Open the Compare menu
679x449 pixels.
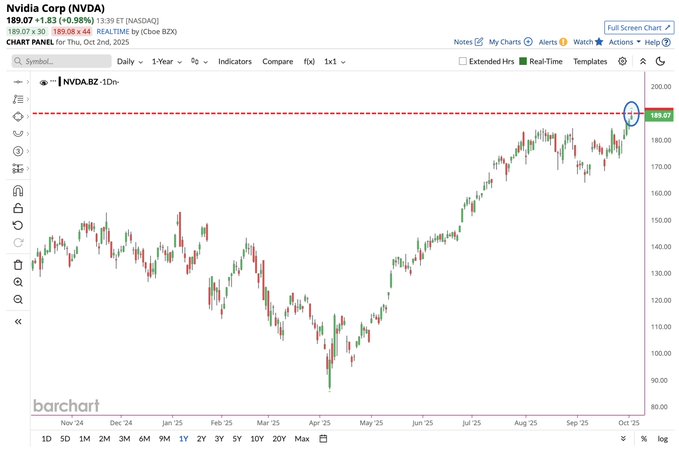pyautogui.click(x=278, y=61)
